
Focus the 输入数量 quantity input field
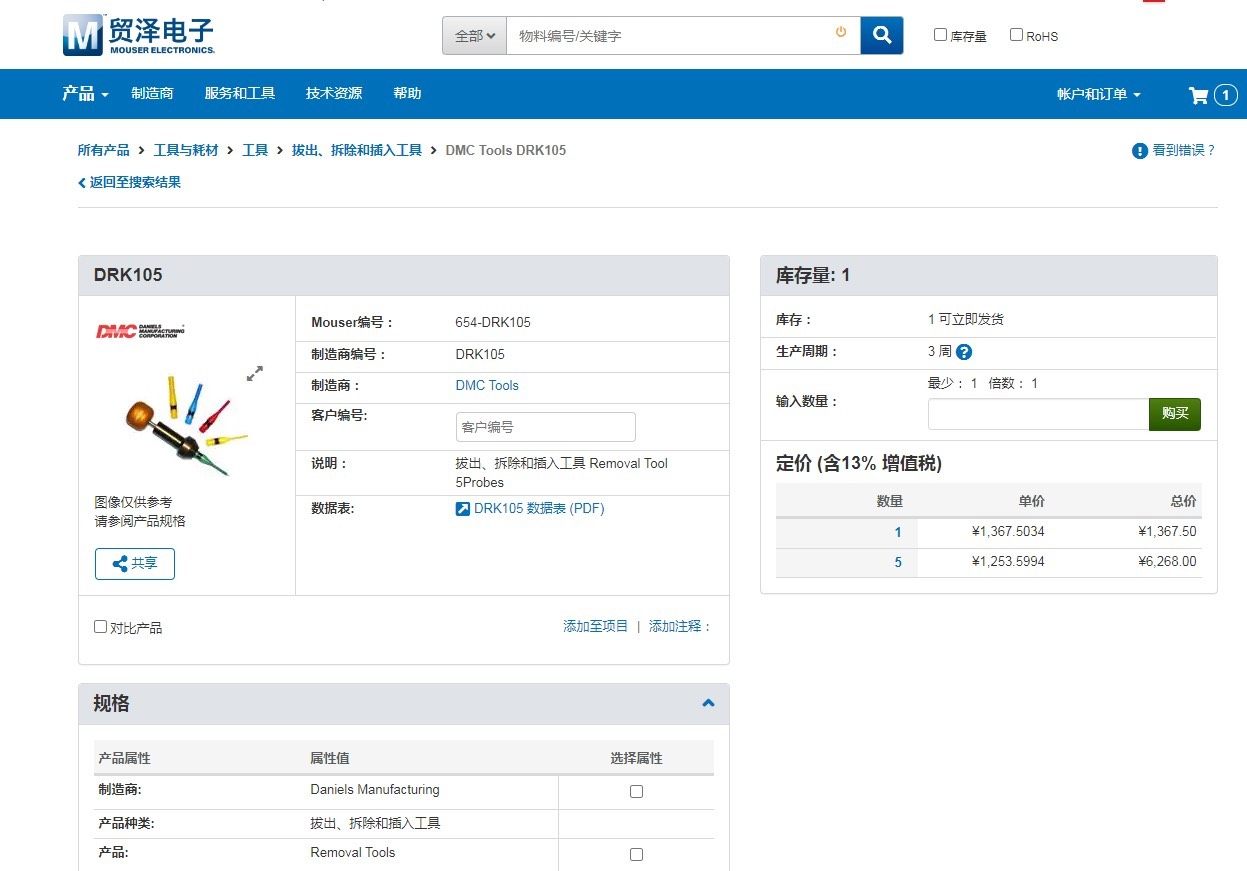(x=1038, y=414)
